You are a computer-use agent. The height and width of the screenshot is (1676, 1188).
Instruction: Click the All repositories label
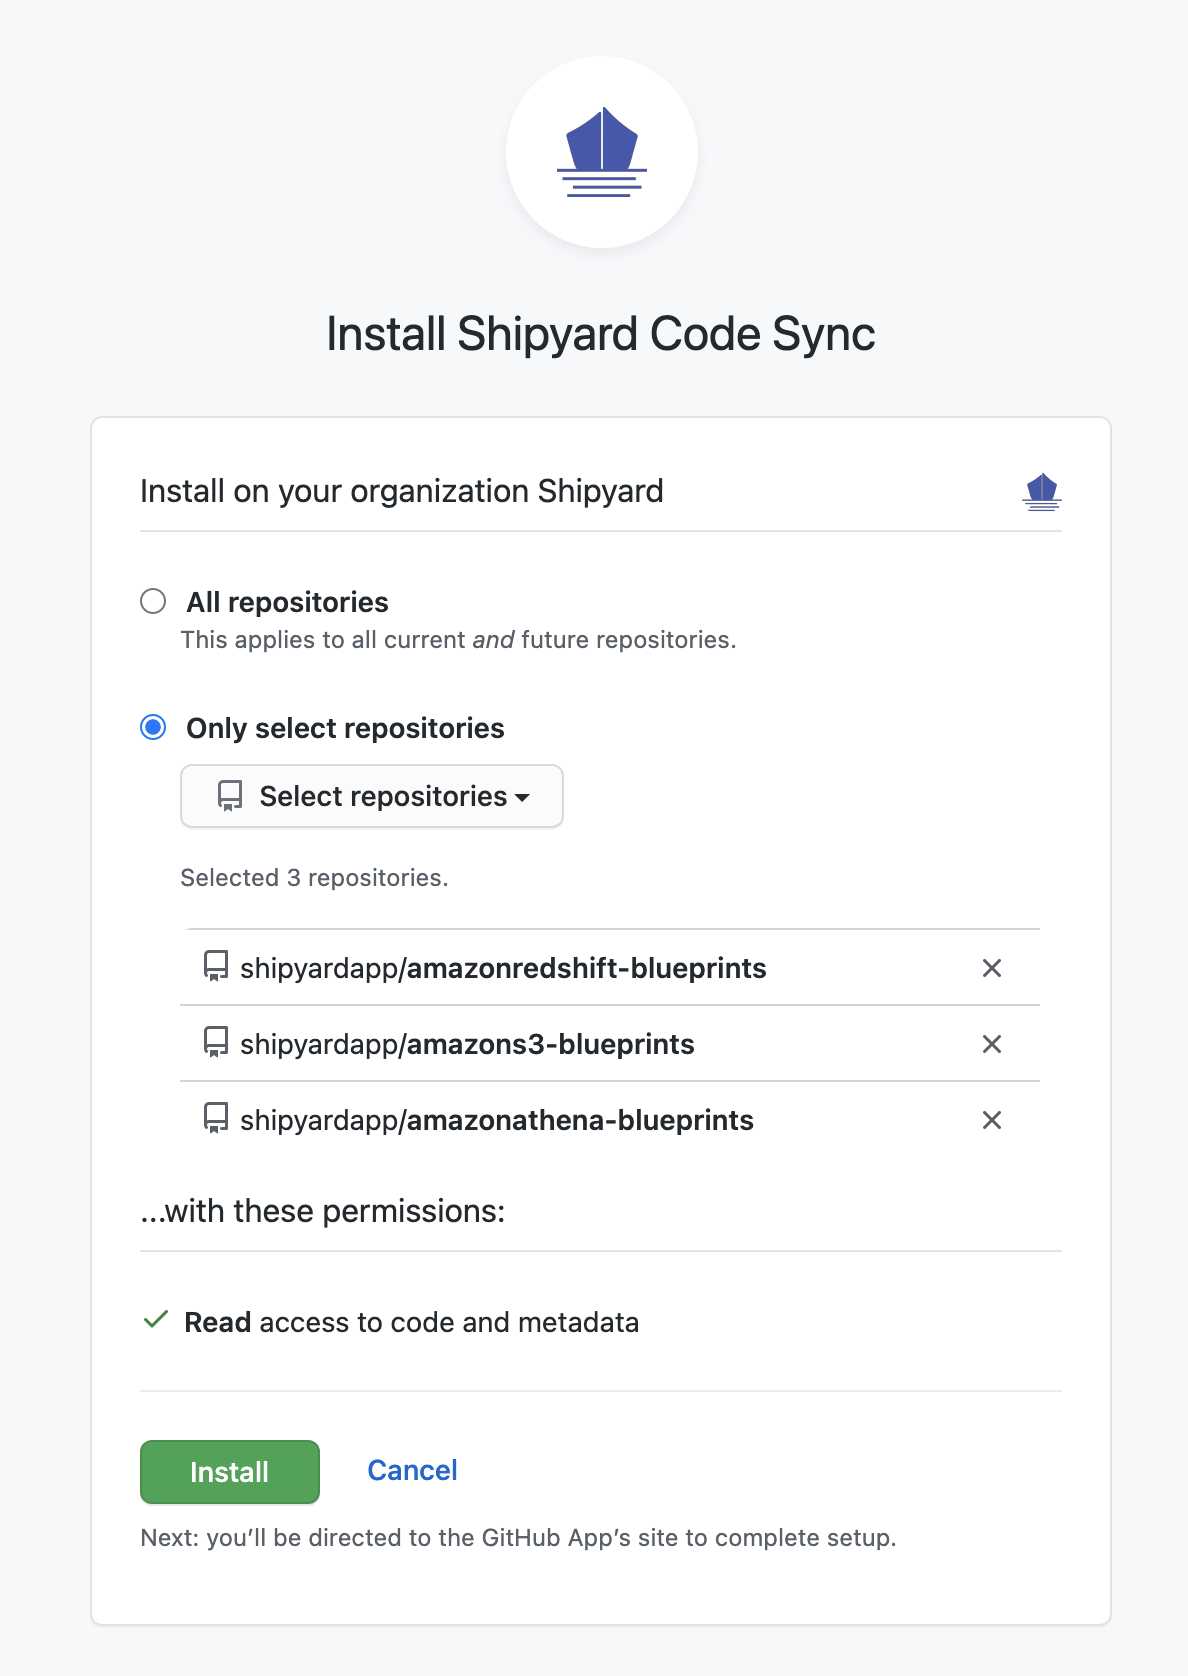click(287, 602)
